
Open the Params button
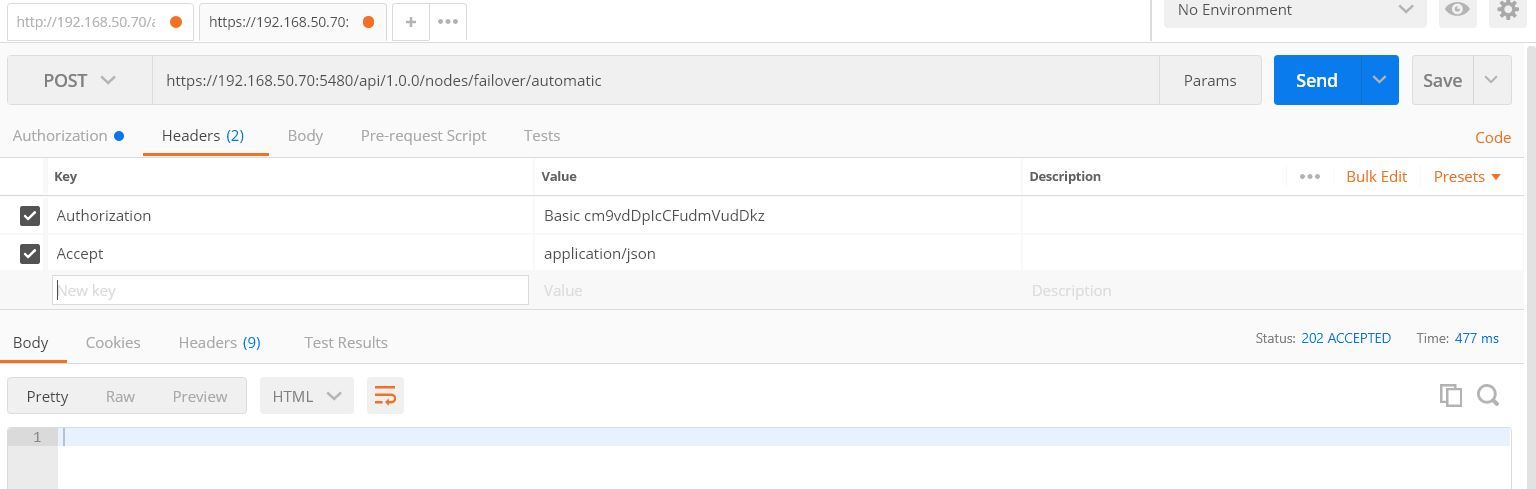pos(1210,80)
